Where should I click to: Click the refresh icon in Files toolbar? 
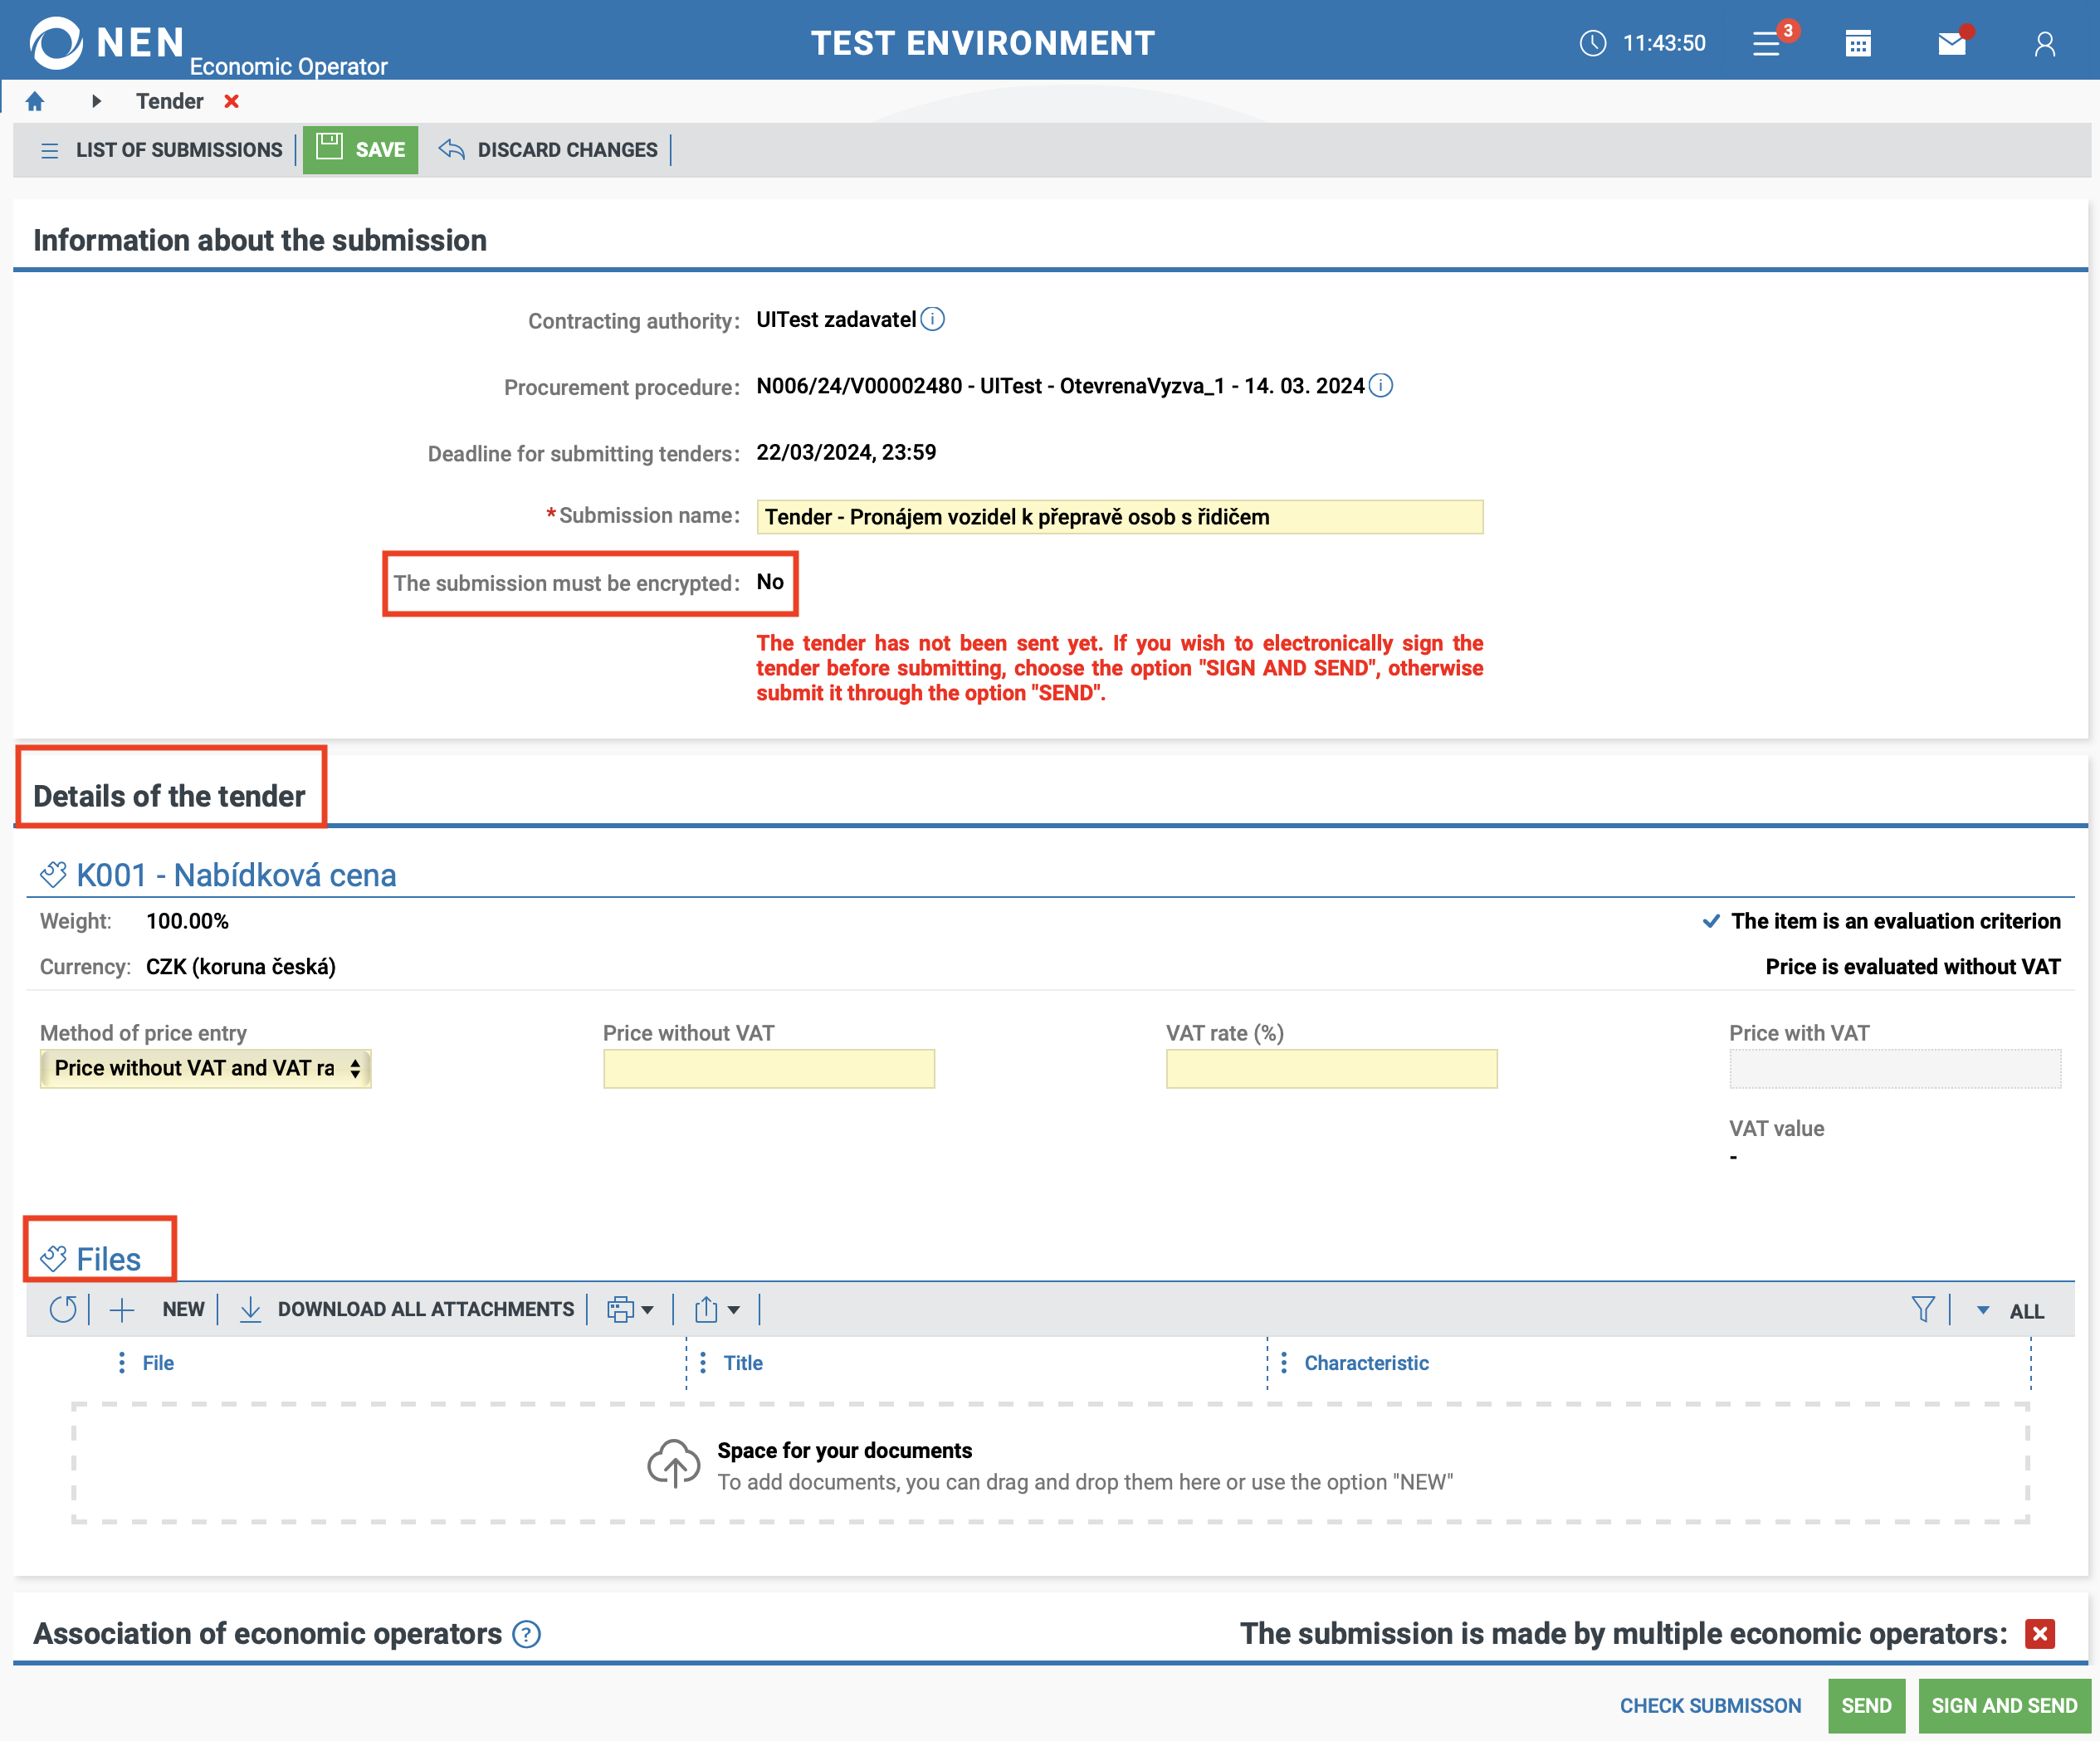coord(63,1309)
